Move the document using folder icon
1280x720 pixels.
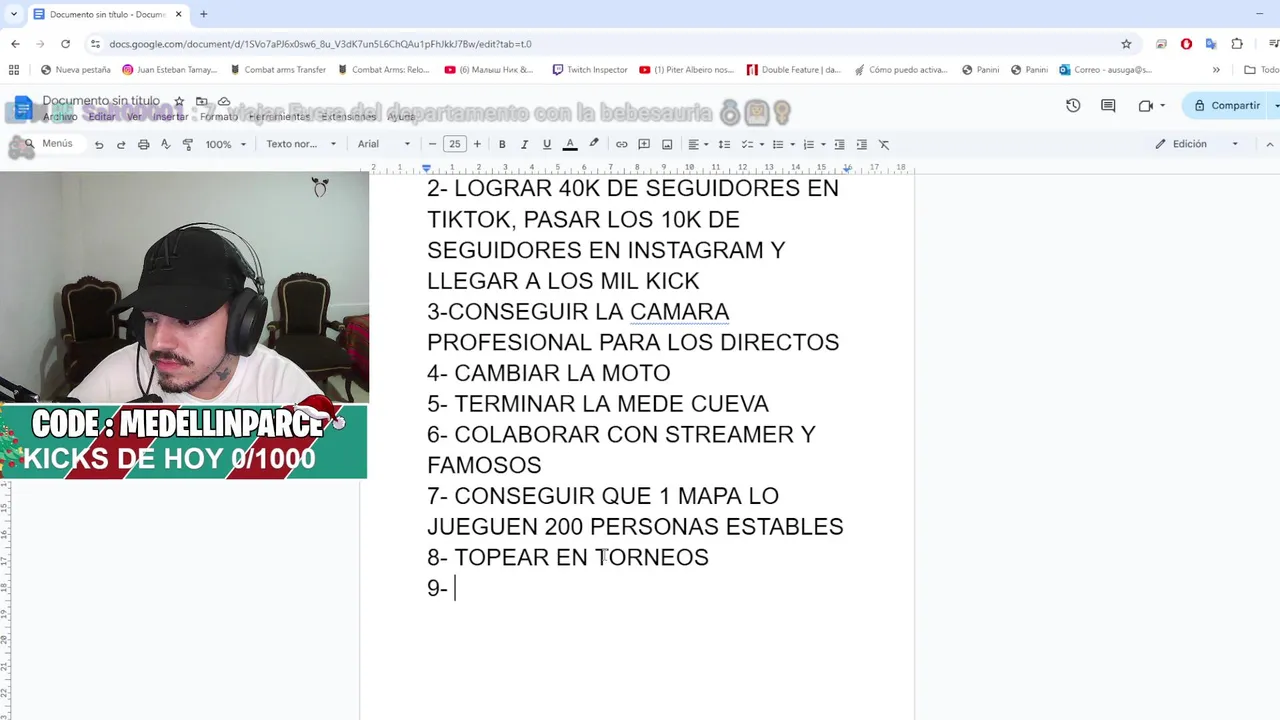click(202, 101)
